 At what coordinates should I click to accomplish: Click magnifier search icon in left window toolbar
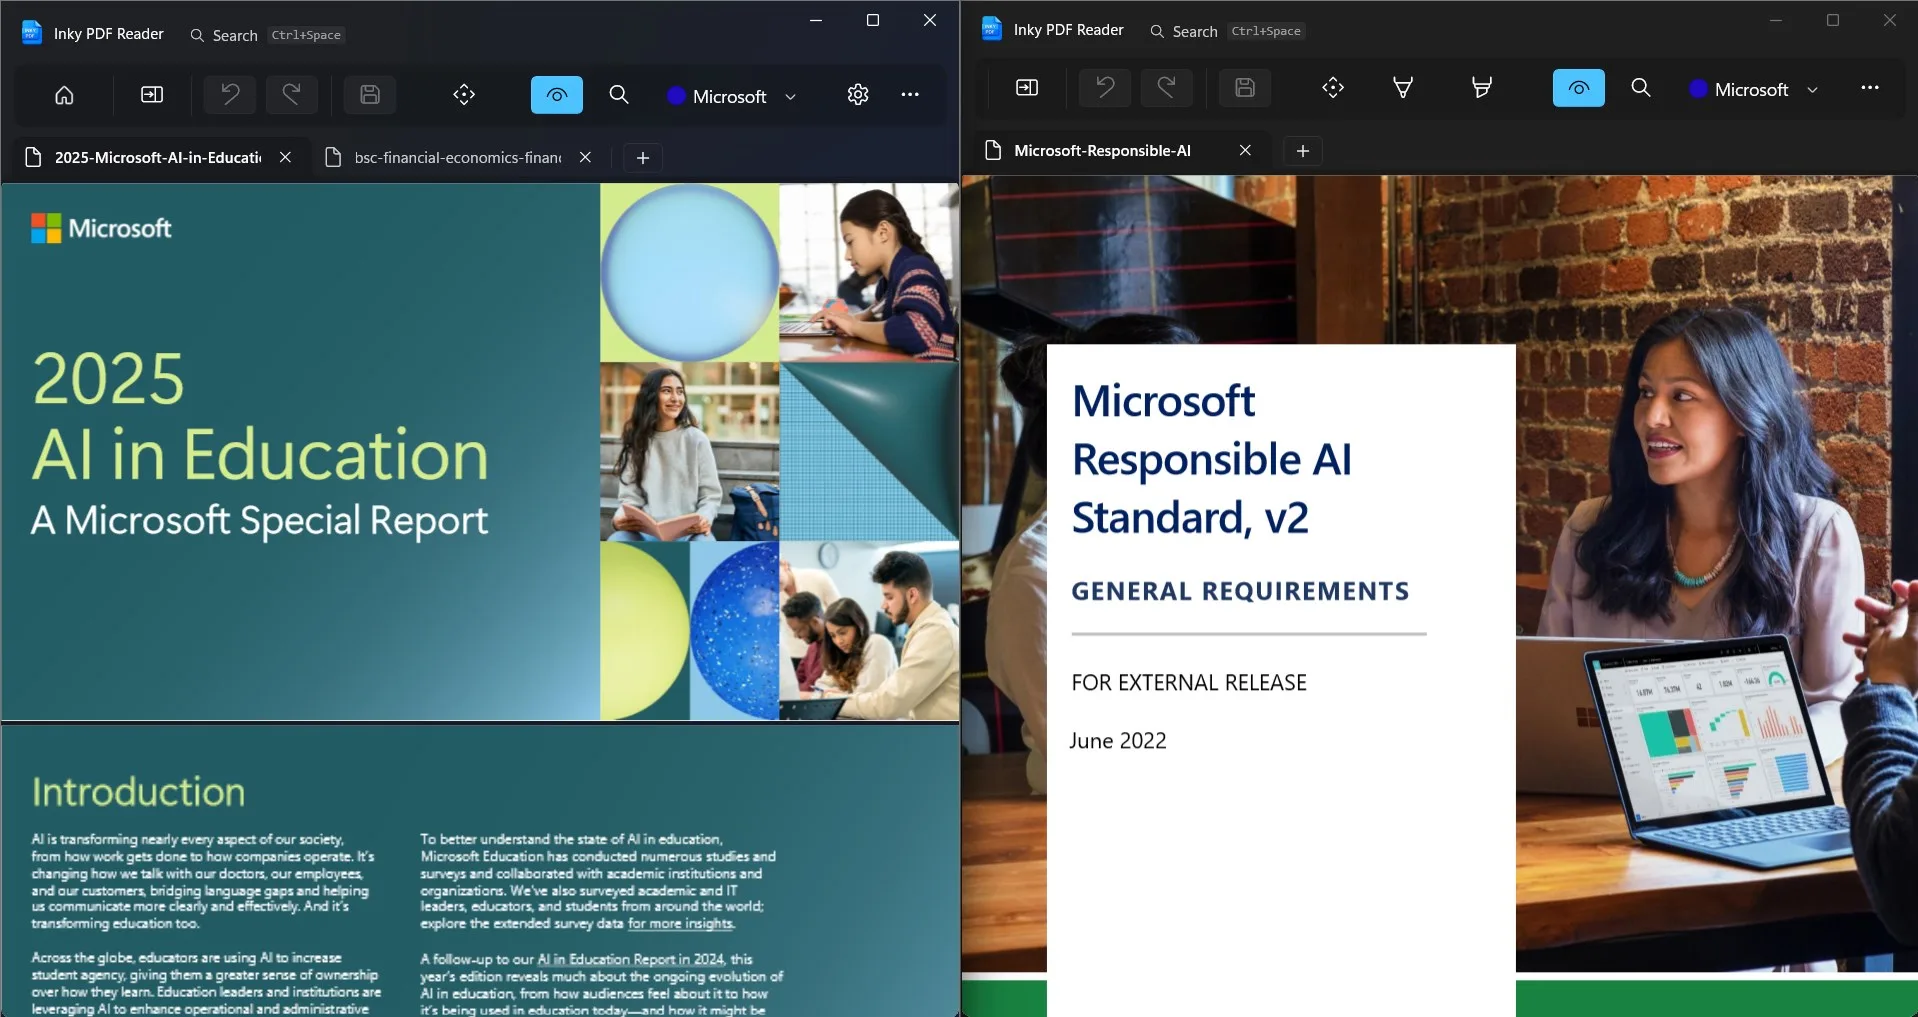[619, 95]
